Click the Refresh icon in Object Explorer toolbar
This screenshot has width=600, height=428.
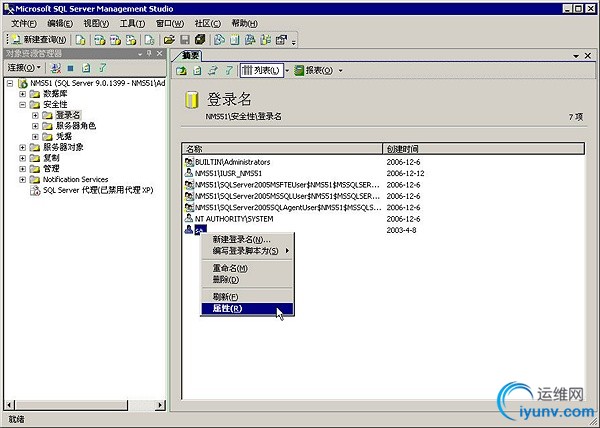[x=86, y=68]
